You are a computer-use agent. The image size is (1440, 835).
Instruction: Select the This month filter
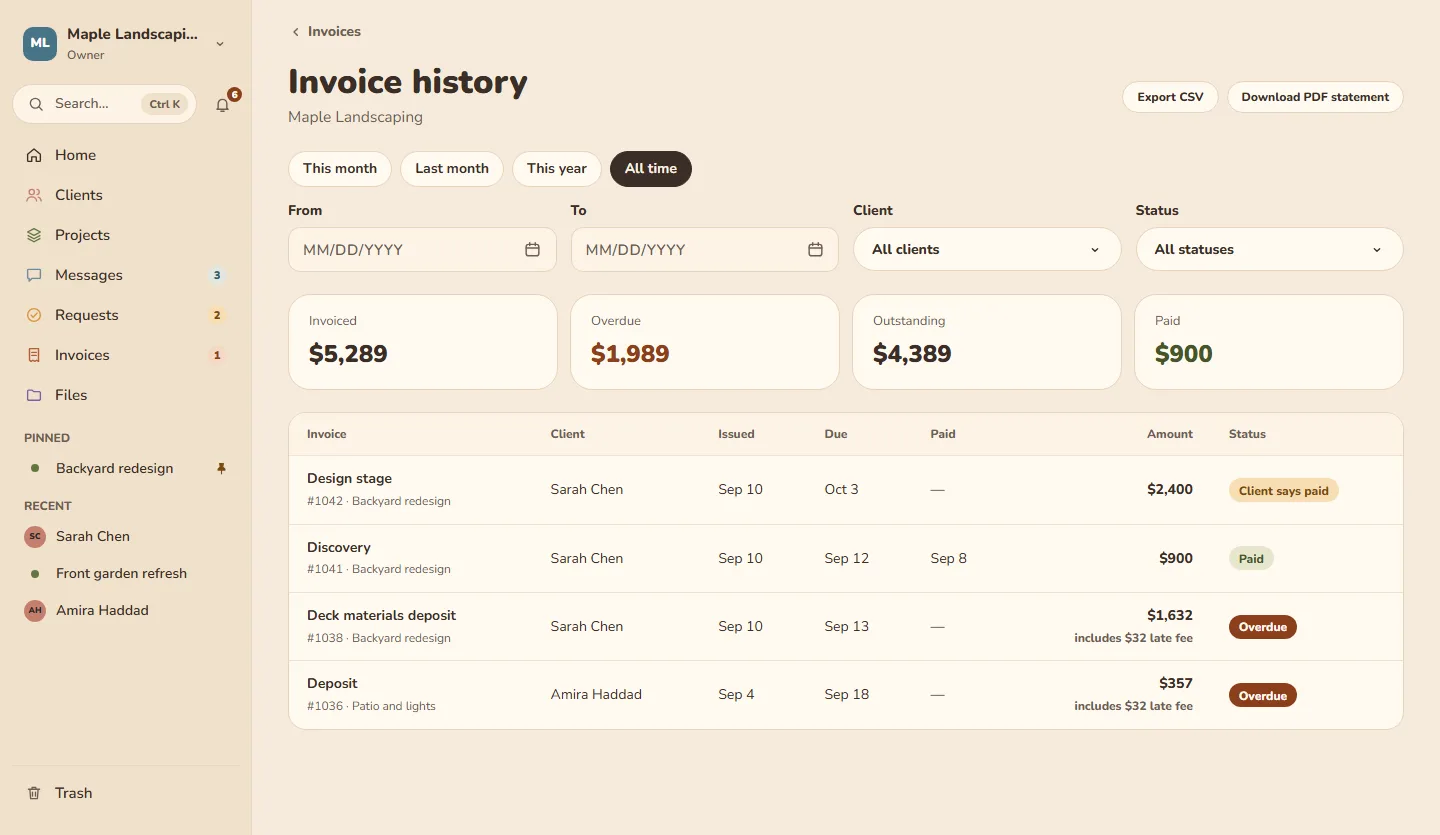[340, 168]
